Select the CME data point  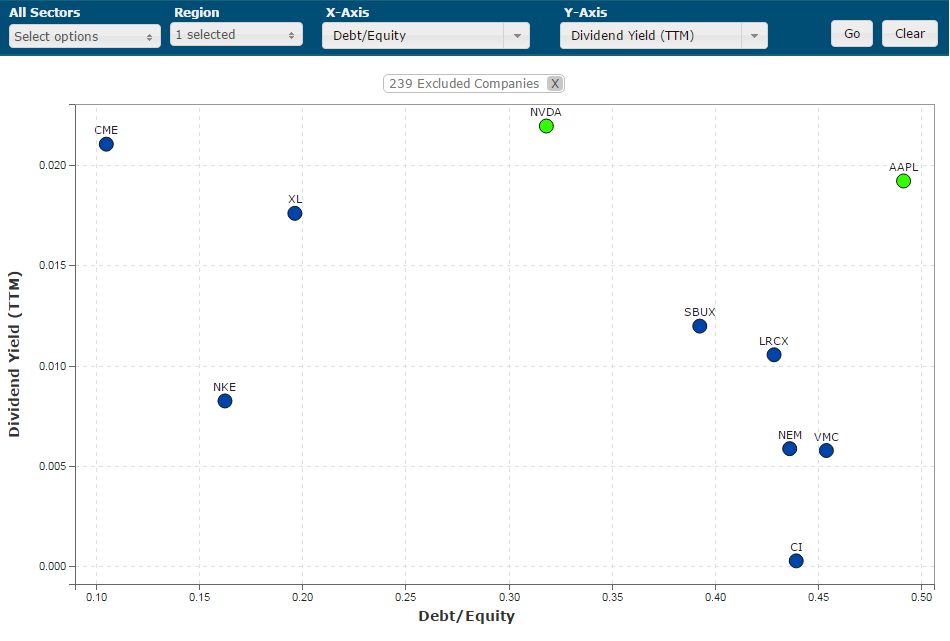tap(106, 144)
